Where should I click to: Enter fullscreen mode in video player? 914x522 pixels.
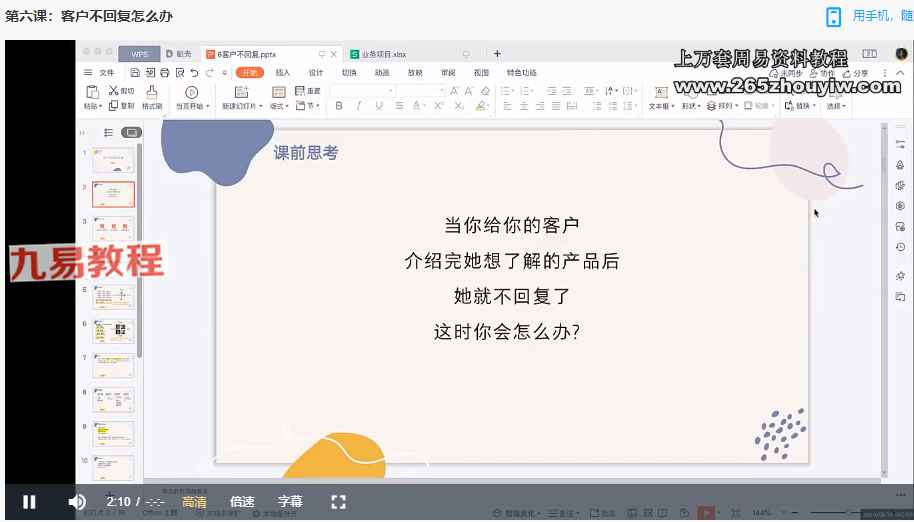click(x=338, y=502)
